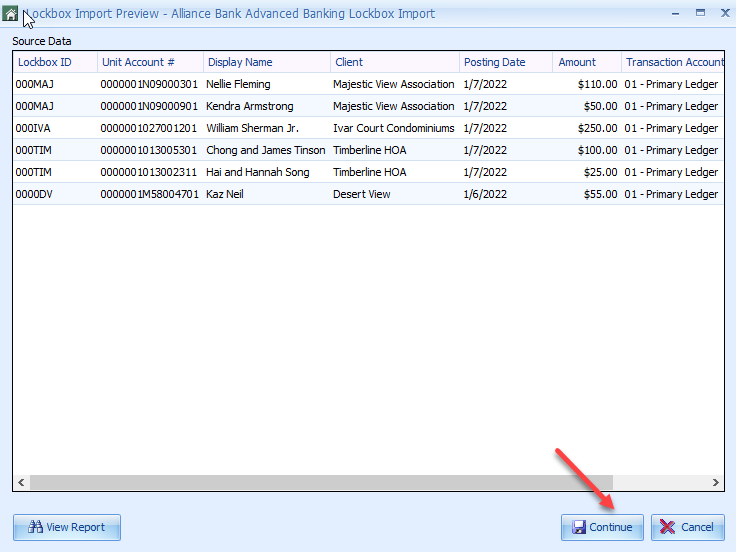Click the Transaction Account column header
The width and height of the screenshot is (736, 552).
coord(672,62)
